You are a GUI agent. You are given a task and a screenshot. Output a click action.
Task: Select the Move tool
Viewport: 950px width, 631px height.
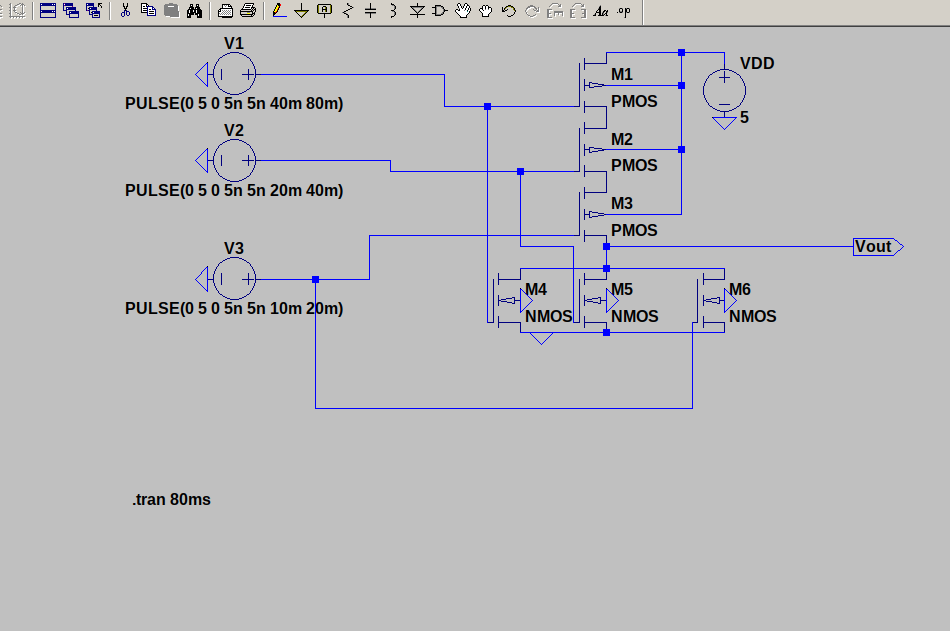[x=463, y=12]
